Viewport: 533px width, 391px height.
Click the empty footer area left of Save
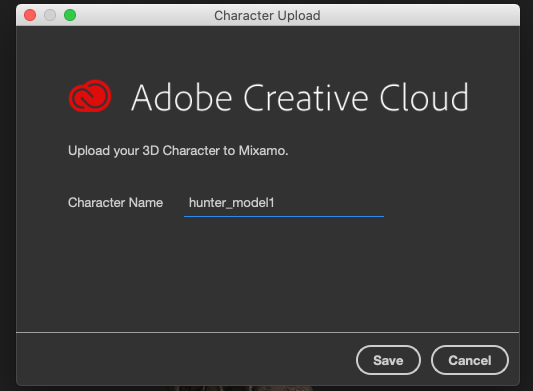pos(185,360)
